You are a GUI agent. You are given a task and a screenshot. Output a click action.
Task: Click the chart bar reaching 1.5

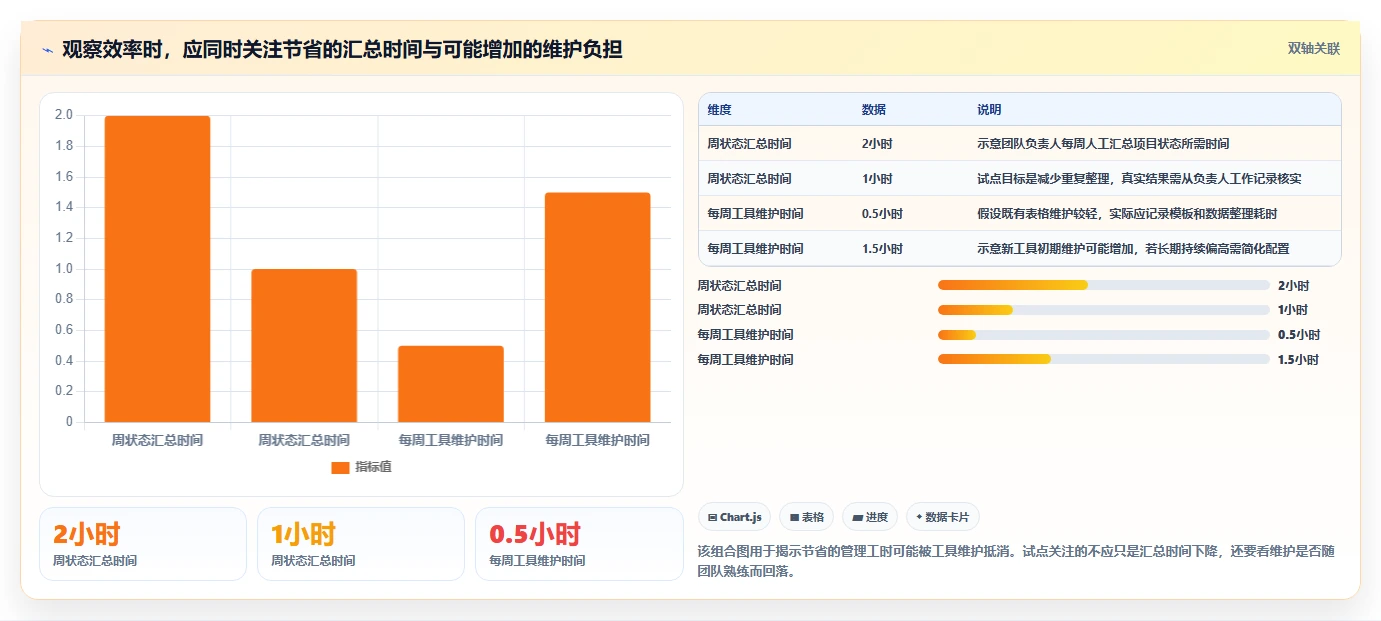597,307
